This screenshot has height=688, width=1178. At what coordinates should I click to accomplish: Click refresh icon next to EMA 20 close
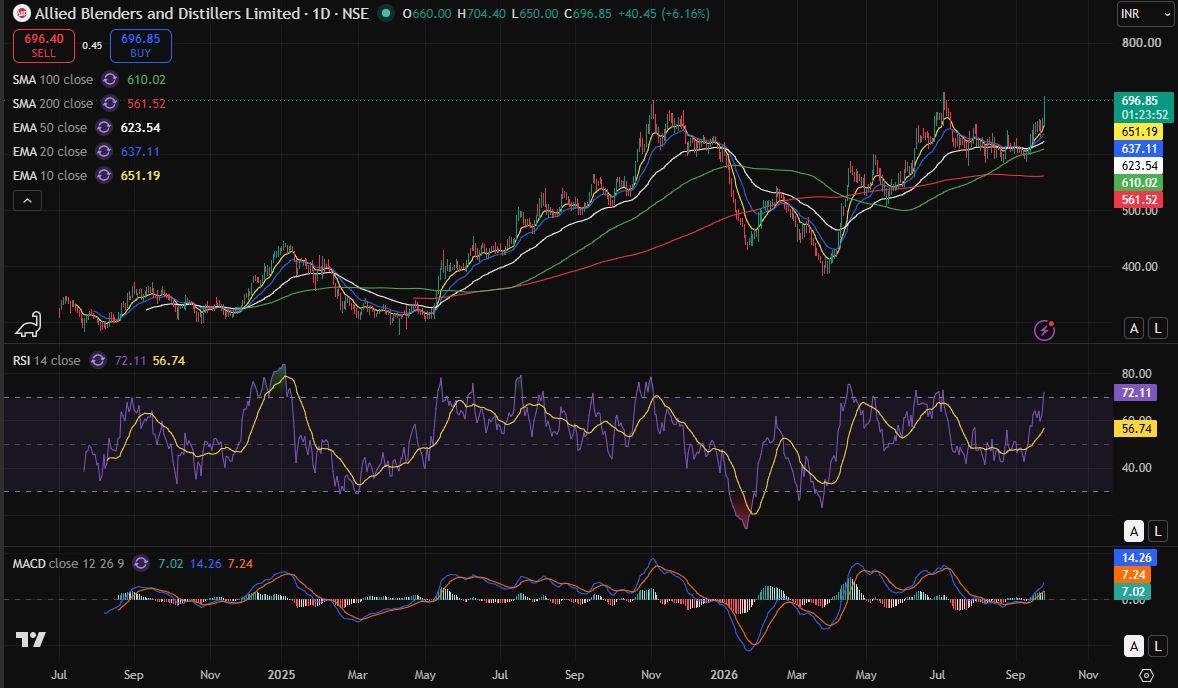[x=104, y=152]
